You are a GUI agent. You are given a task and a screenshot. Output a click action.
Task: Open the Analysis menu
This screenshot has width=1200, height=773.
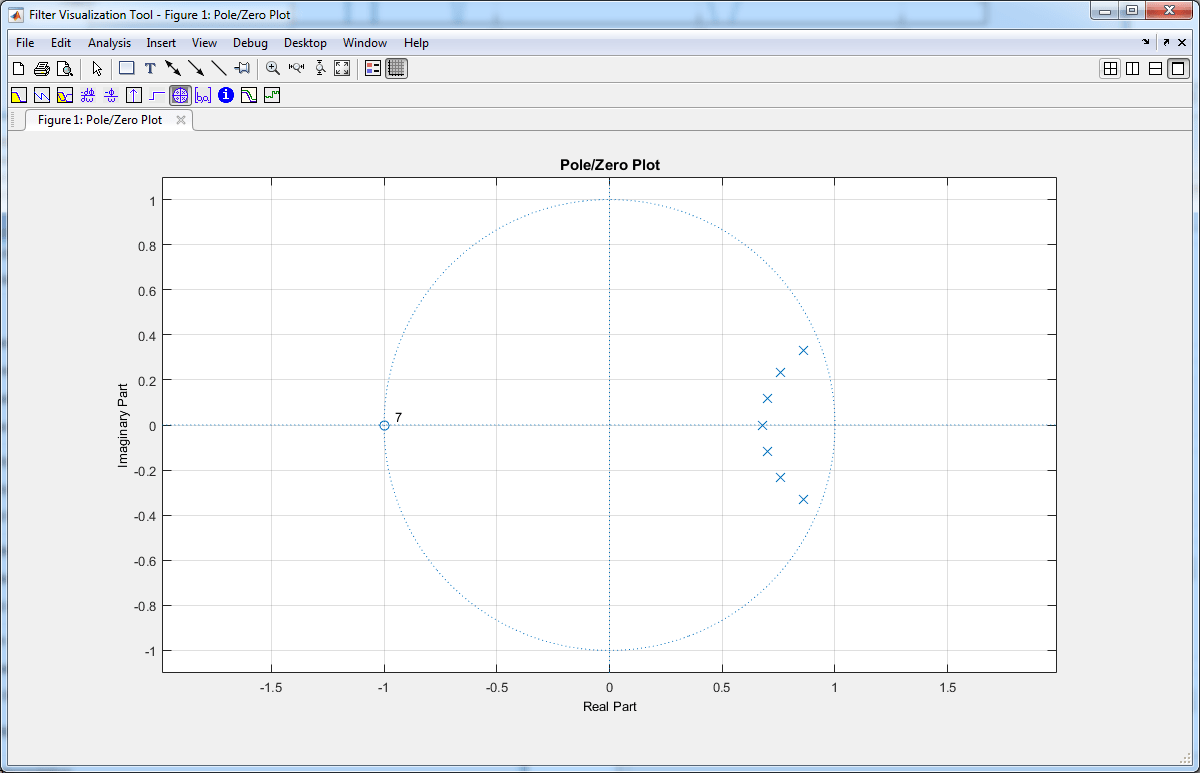(x=109, y=43)
